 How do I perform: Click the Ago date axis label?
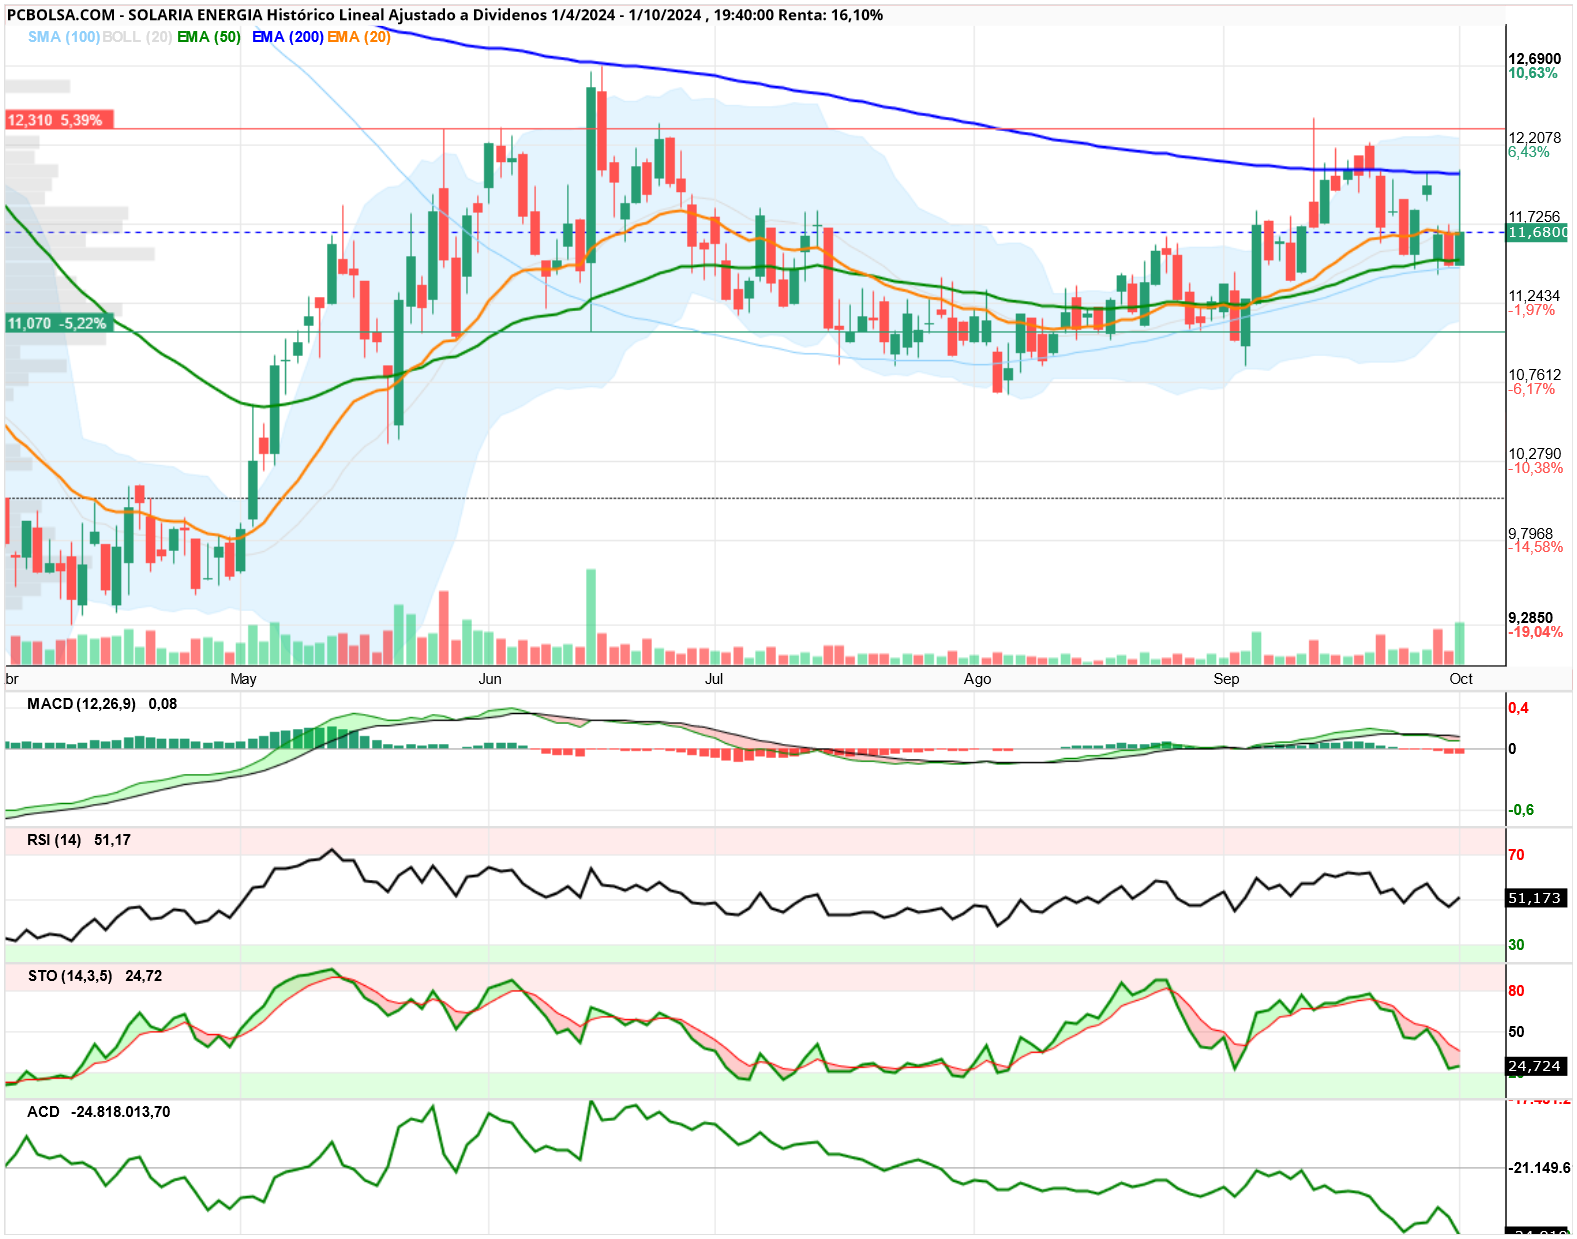click(977, 679)
